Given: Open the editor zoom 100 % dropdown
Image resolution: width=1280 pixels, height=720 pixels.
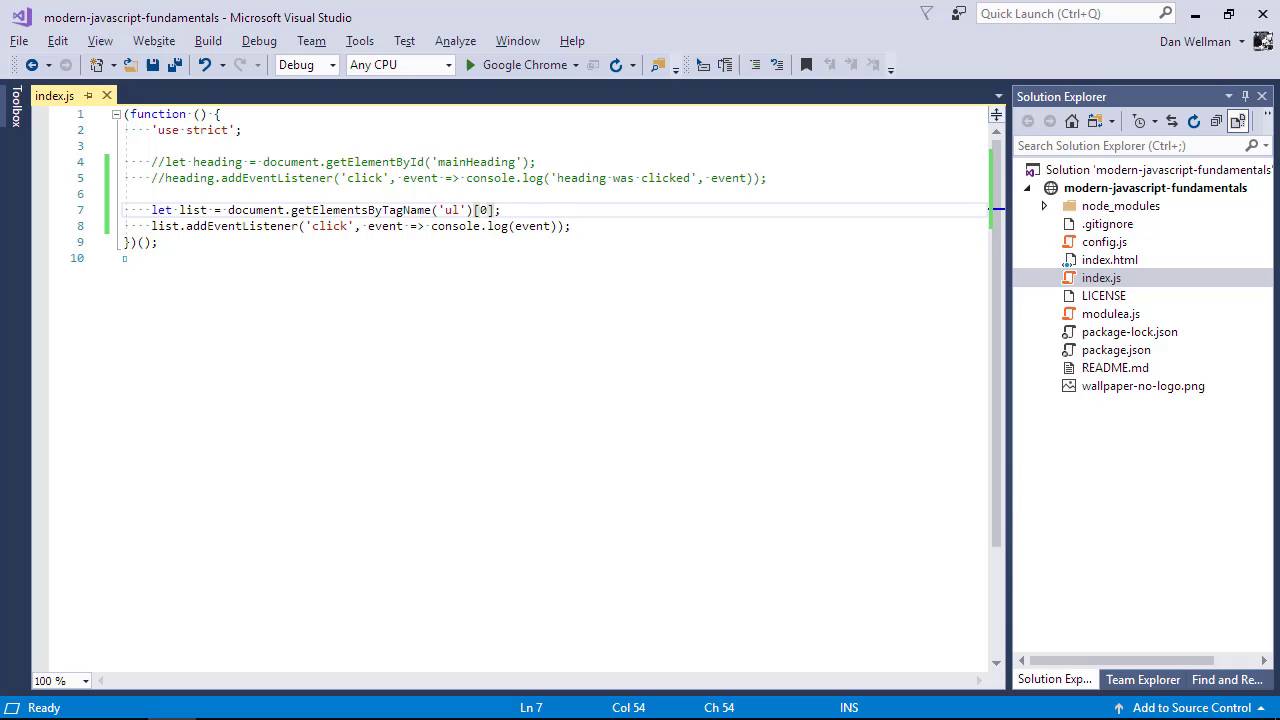Looking at the screenshot, I should pyautogui.click(x=85, y=681).
